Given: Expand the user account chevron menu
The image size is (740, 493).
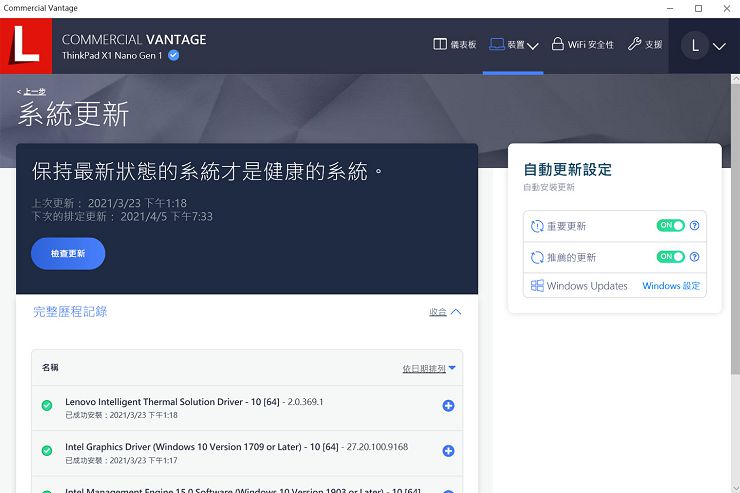Looking at the screenshot, I should coord(719,46).
